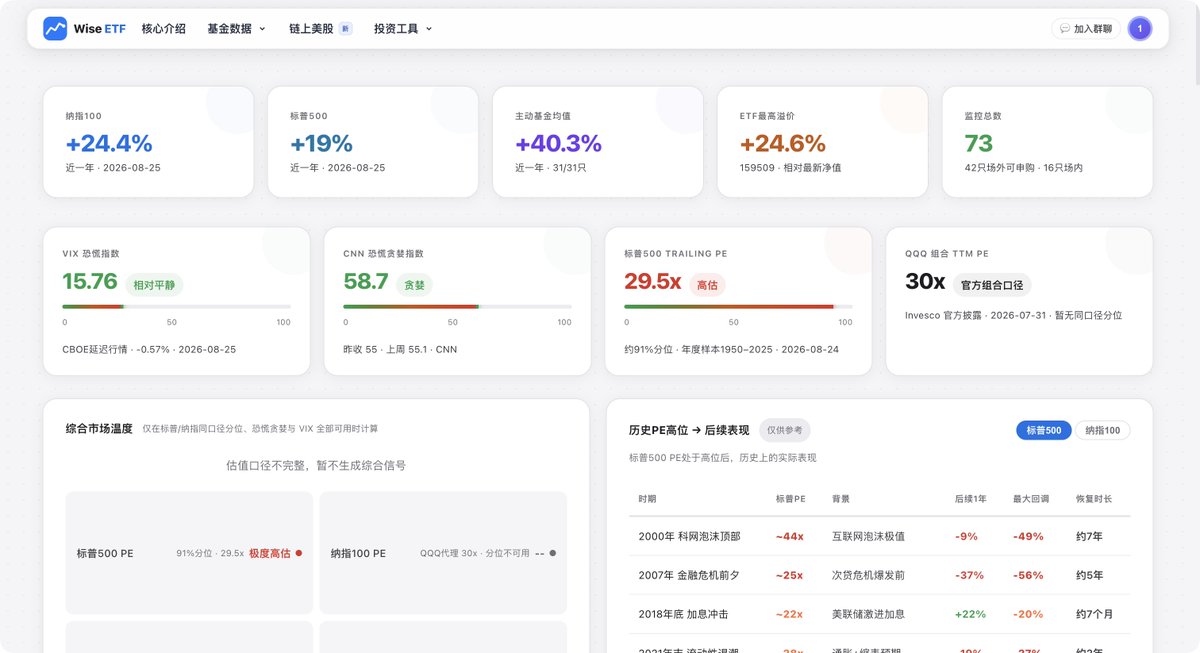Click the 仅供参考 badge

(x=785, y=430)
